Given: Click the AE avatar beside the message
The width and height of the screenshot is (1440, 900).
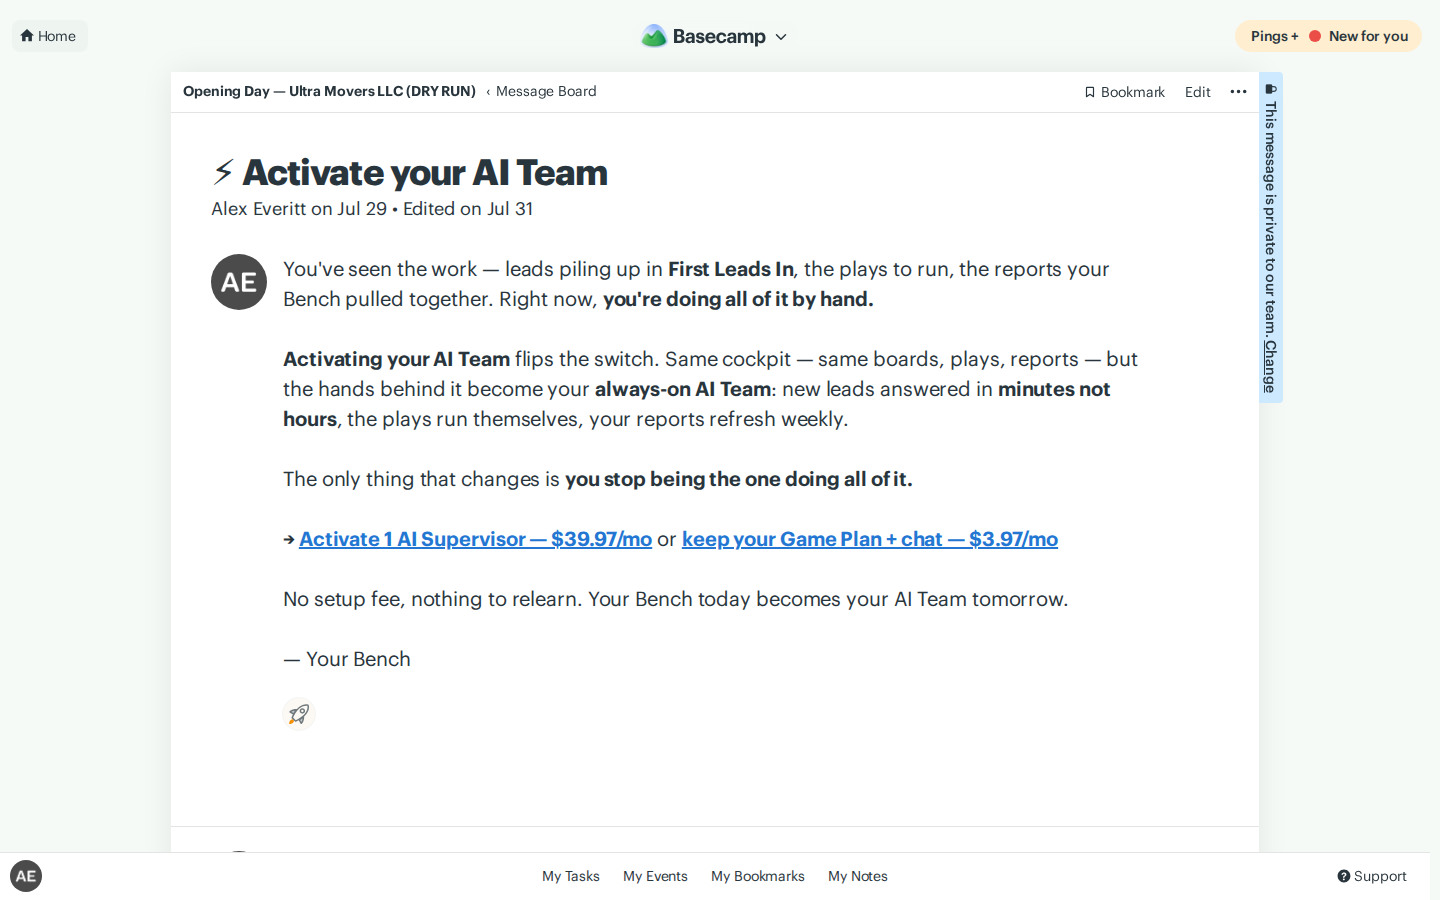Looking at the screenshot, I should pos(239,282).
